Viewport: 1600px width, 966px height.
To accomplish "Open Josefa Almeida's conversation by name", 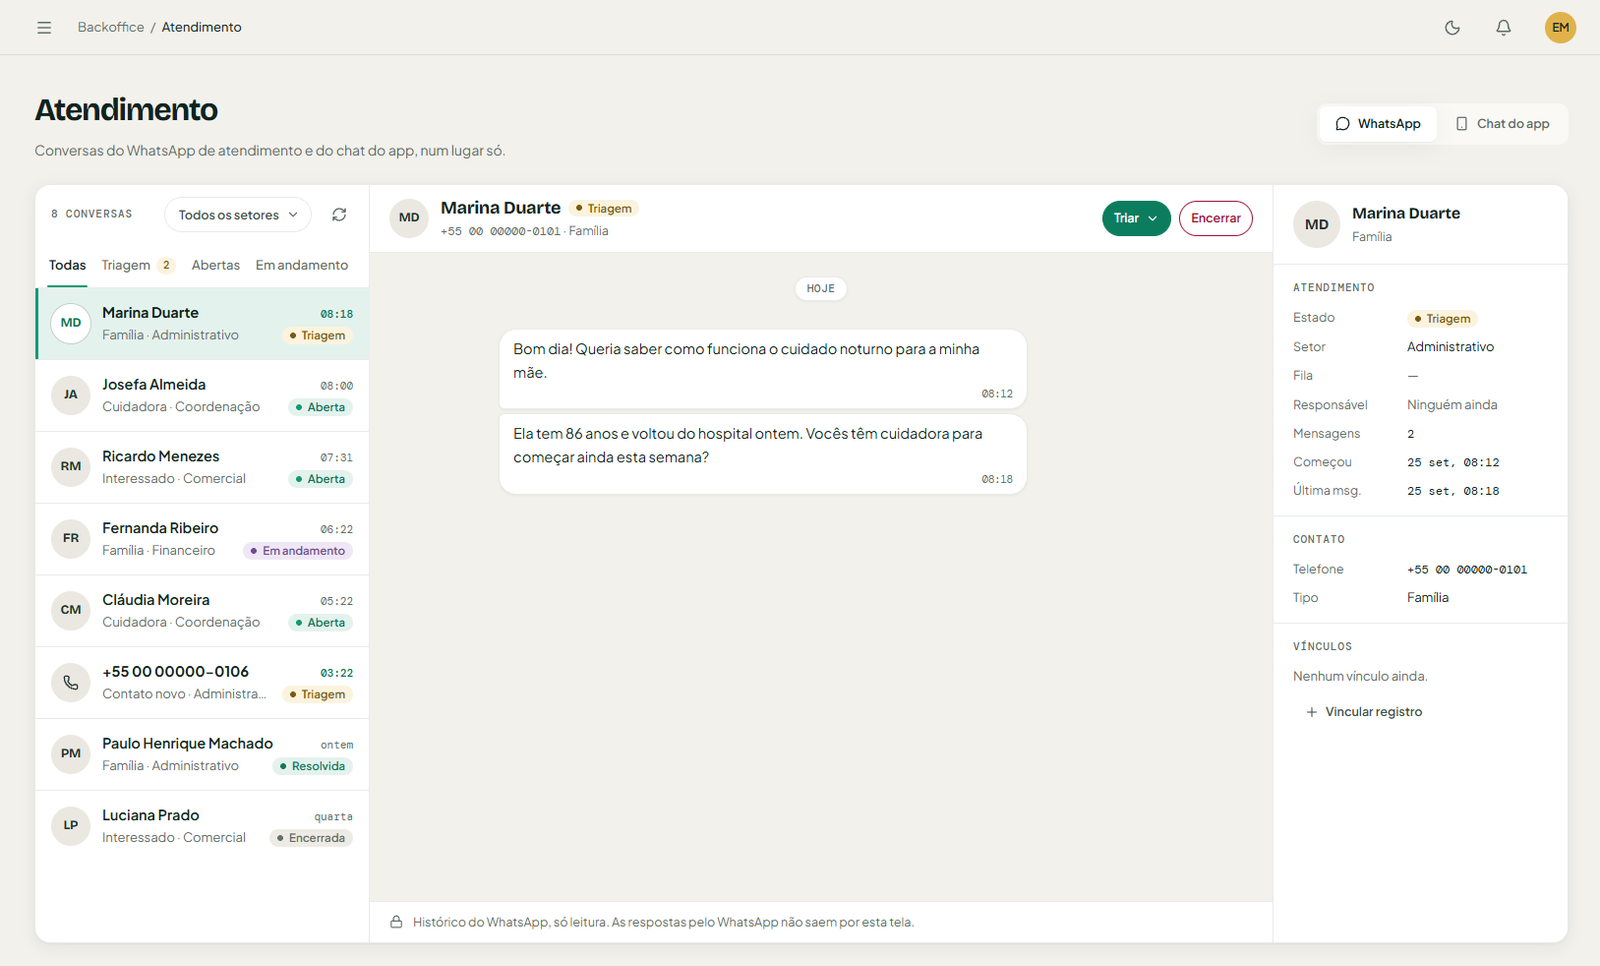I will click(154, 385).
